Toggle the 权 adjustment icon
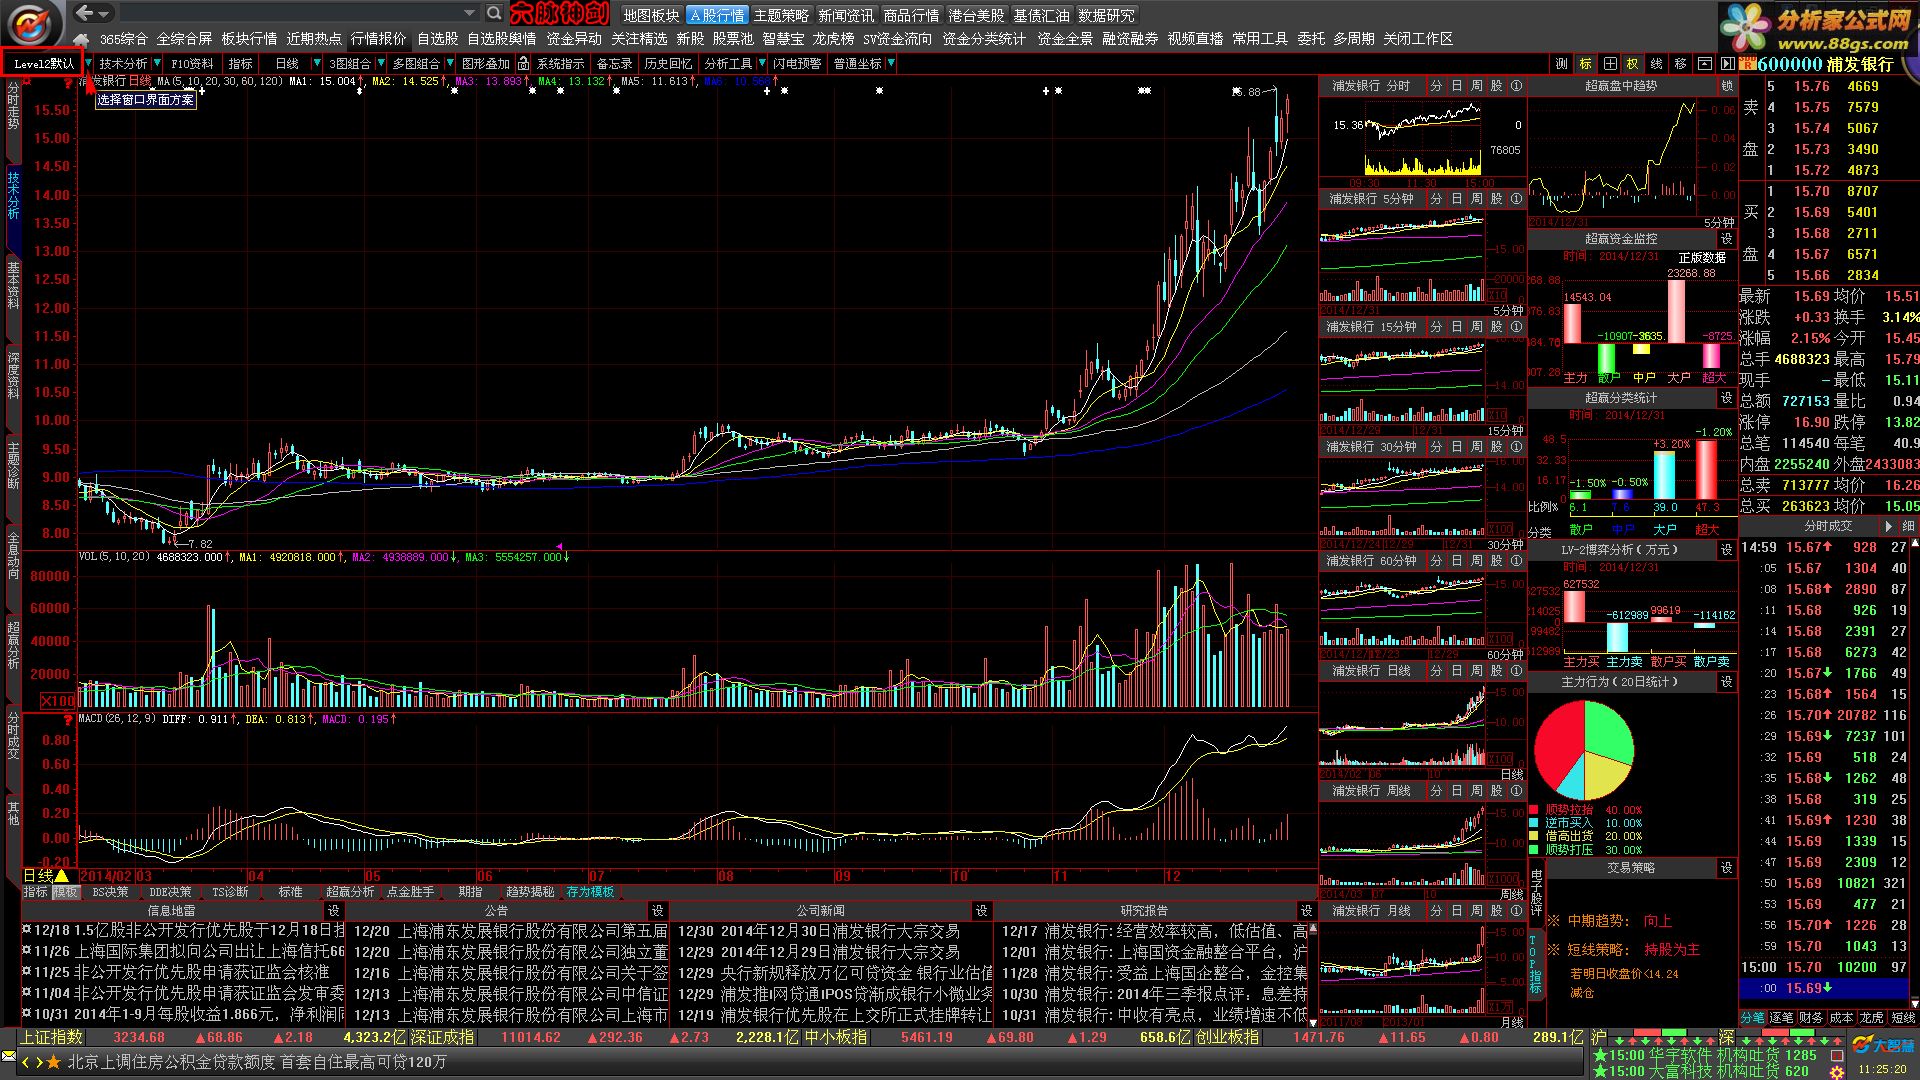 click(1633, 63)
